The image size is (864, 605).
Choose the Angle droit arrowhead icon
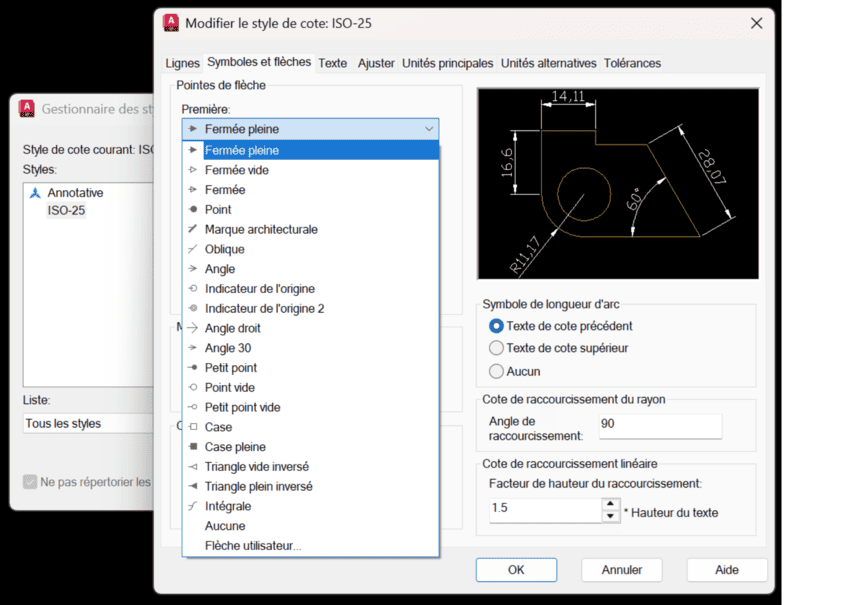click(194, 328)
